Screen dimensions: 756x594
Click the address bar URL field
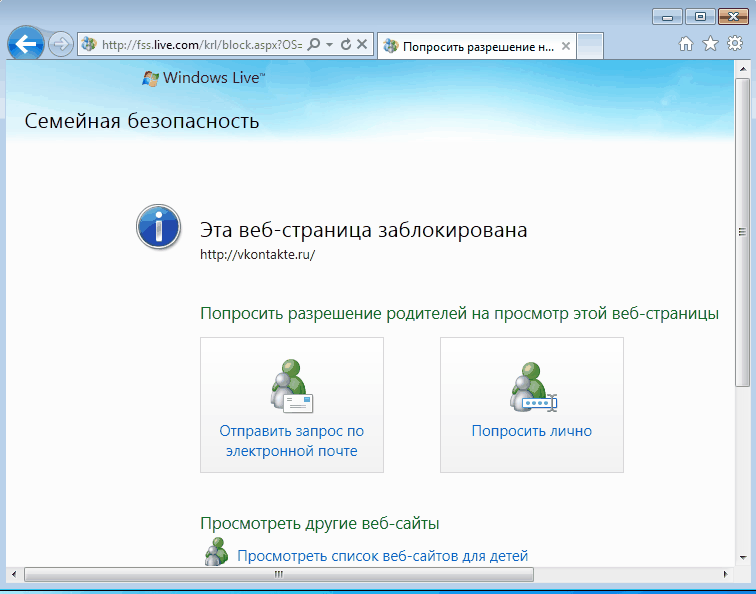tap(202, 45)
